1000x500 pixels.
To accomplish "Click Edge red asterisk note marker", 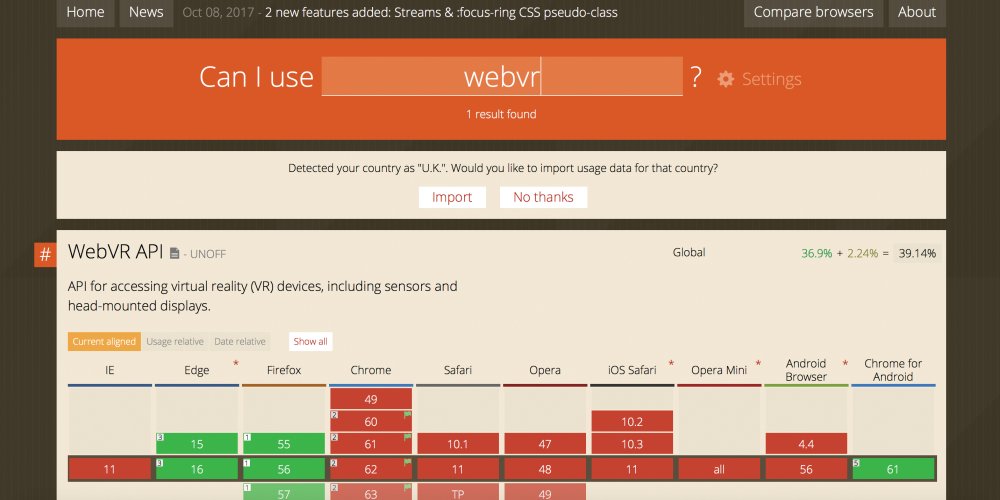I will pyautogui.click(x=236, y=364).
